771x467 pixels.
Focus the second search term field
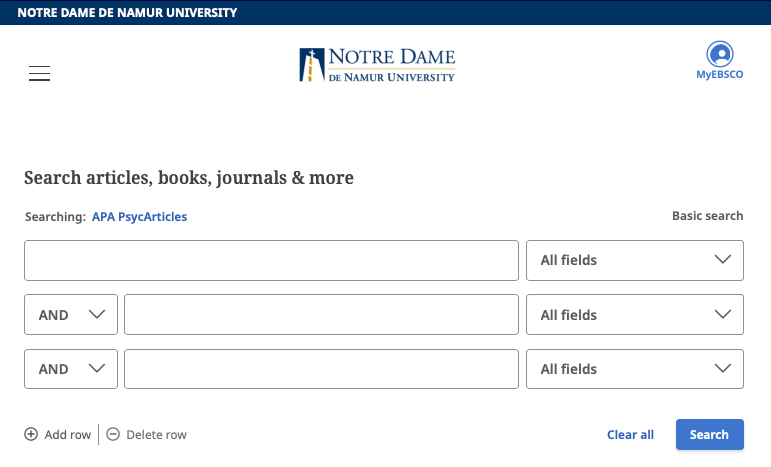pos(321,314)
